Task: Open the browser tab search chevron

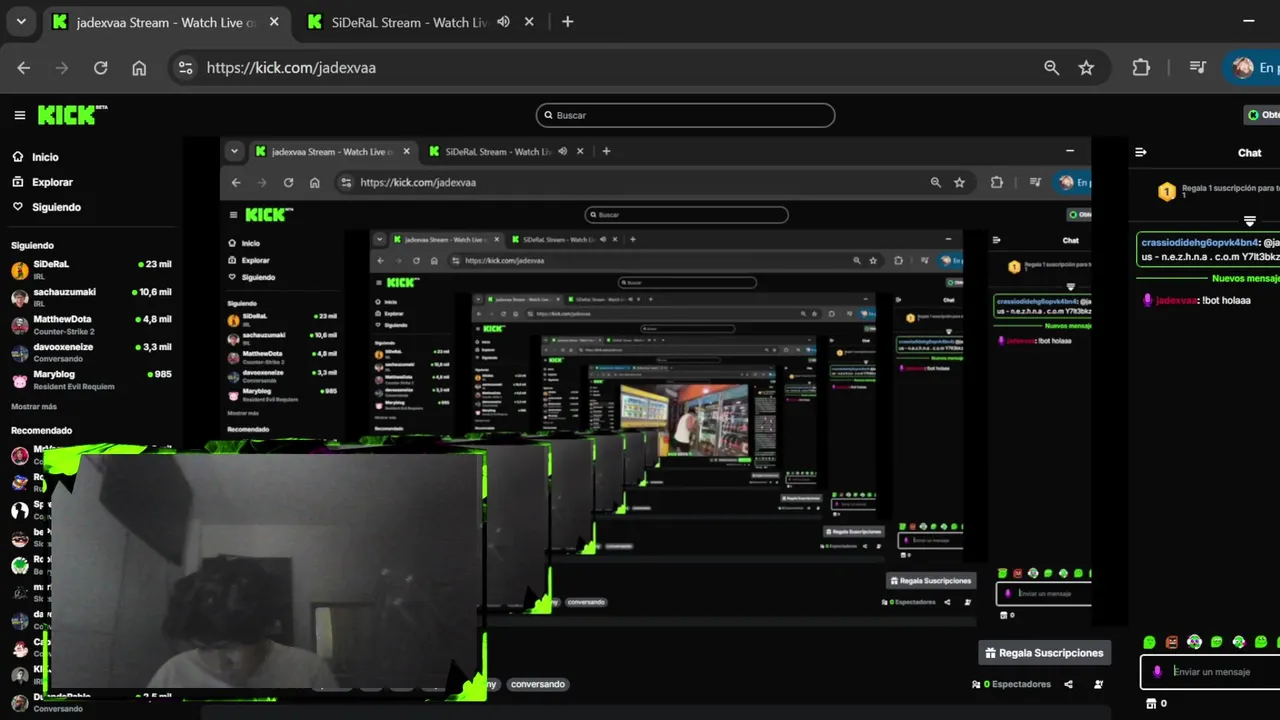Action: (x=21, y=21)
